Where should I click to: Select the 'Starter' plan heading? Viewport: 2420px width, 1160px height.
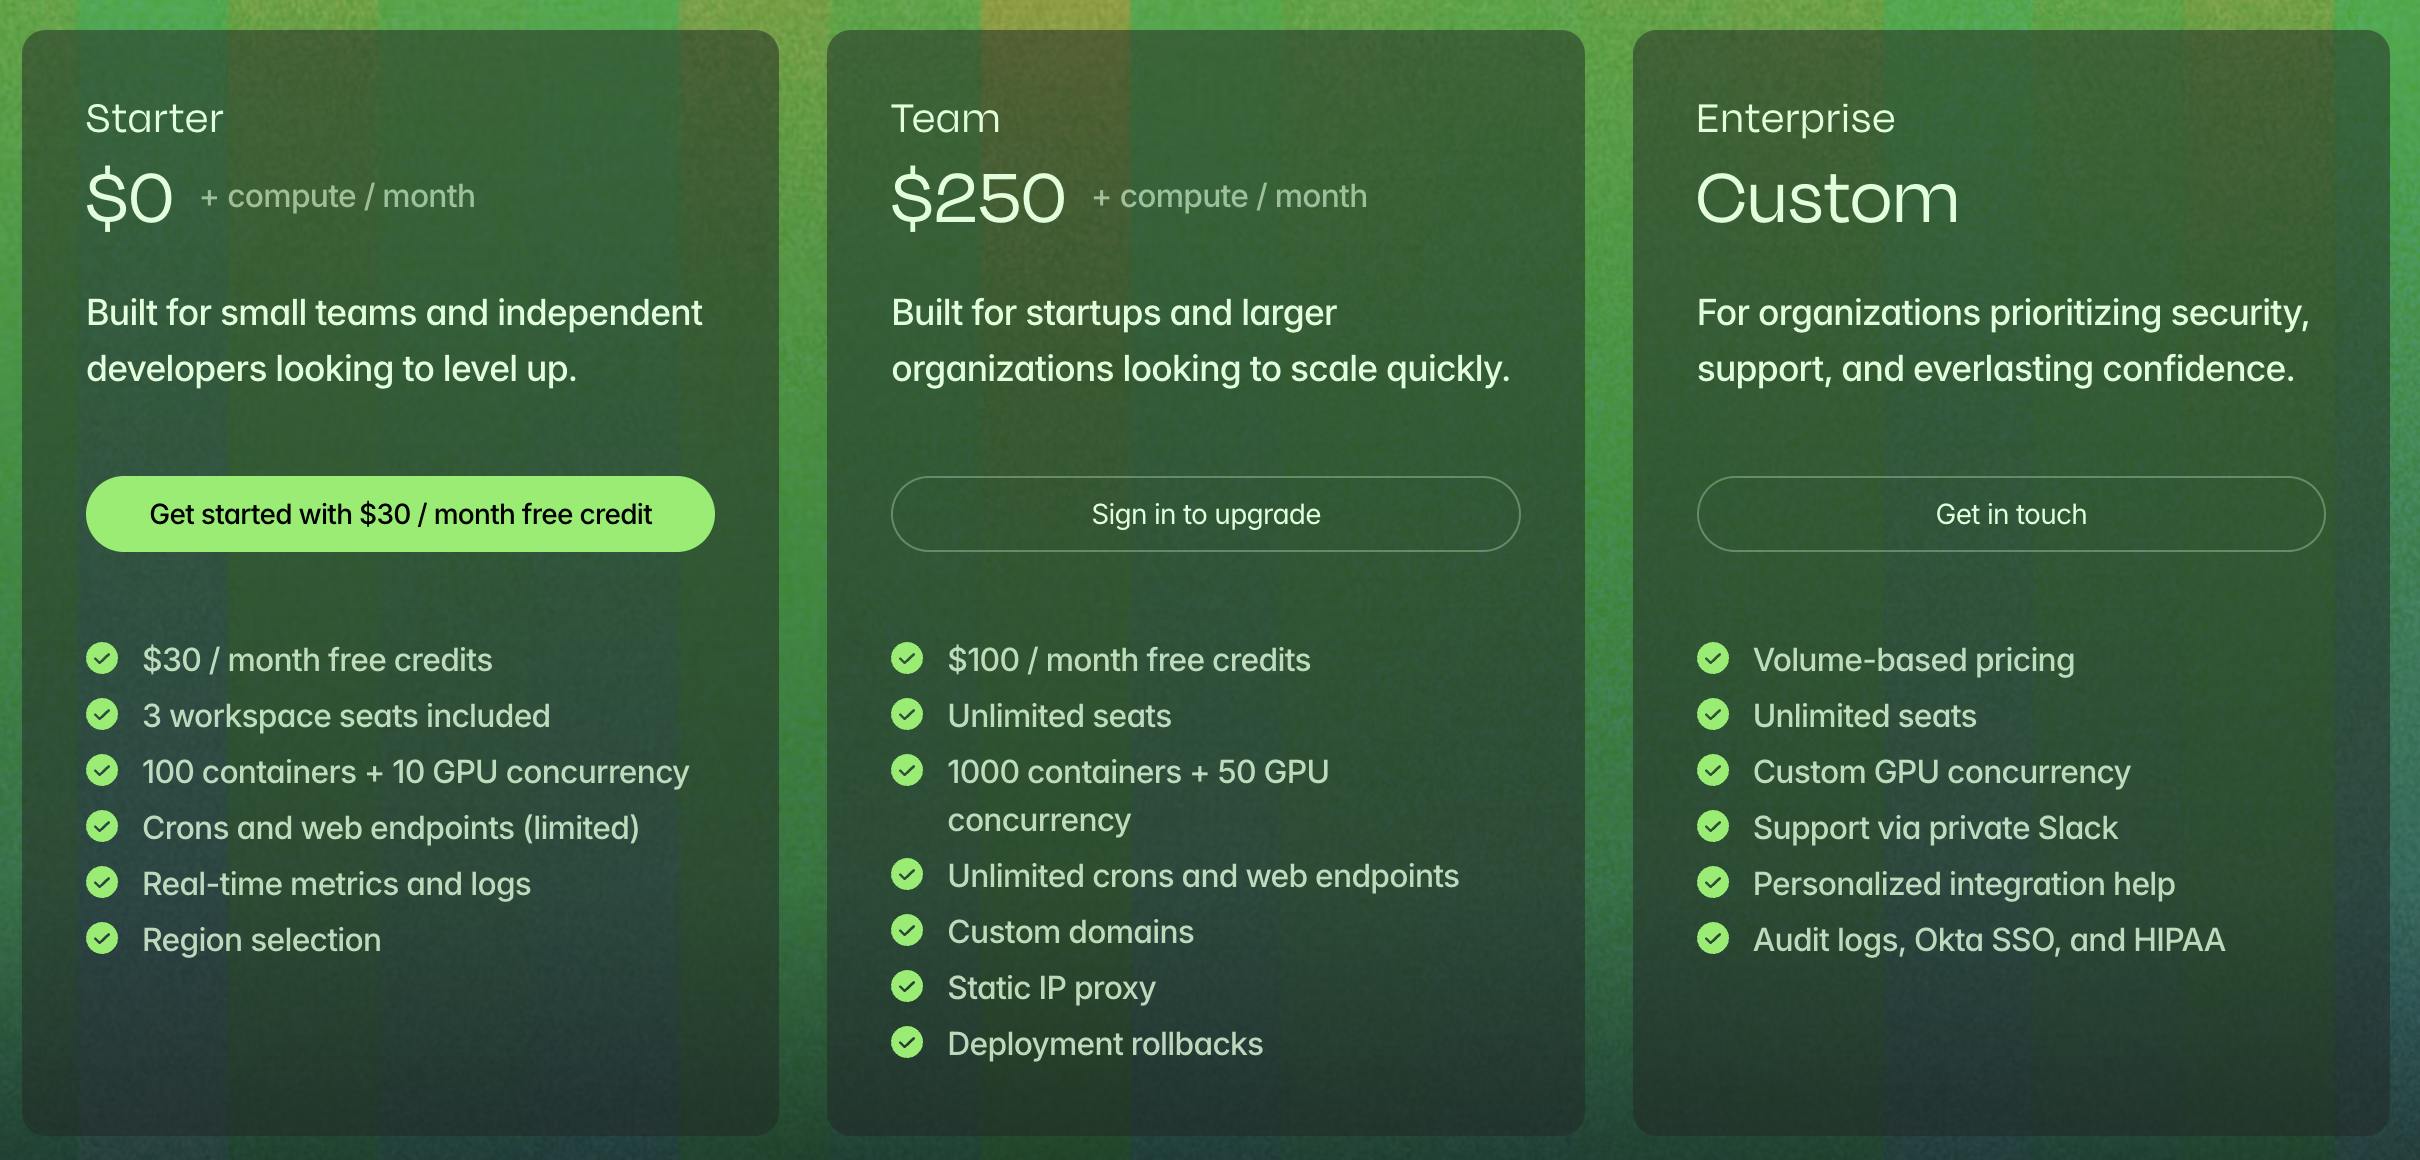pos(155,119)
